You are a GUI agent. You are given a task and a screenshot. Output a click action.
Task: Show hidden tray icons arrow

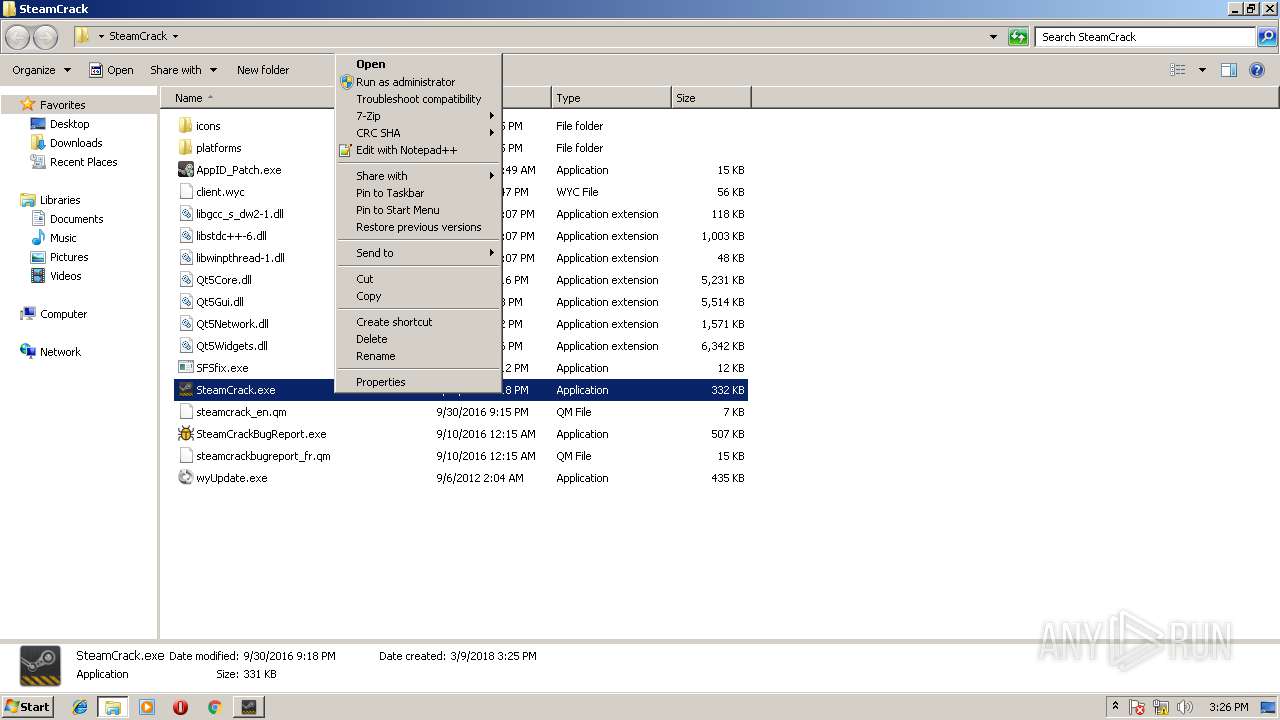[x=1116, y=706]
